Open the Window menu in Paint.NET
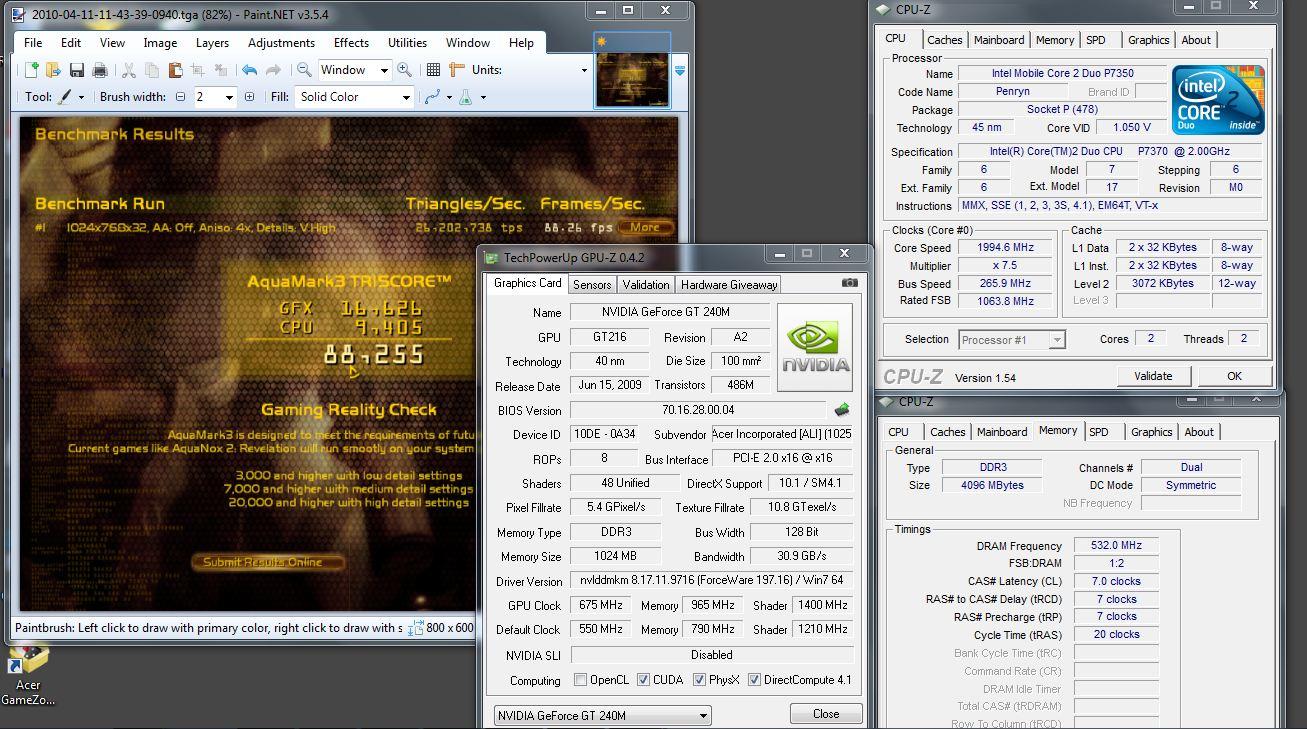 [x=467, y=43]
